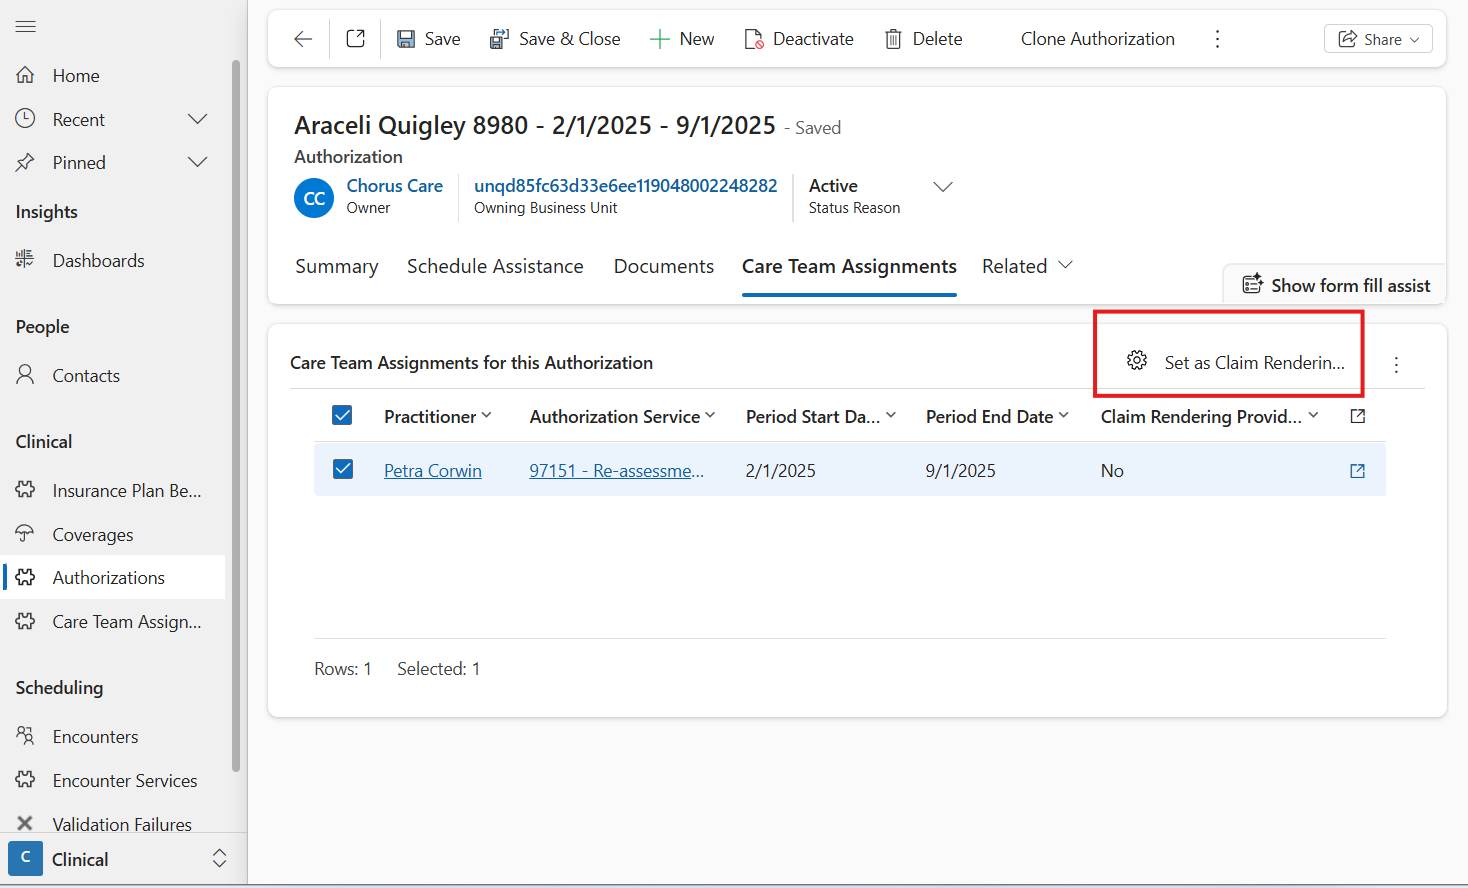Click the Insurance Plan Be... puzzle icon
This screenshot has width=1468, height=888.
(26, 490)
